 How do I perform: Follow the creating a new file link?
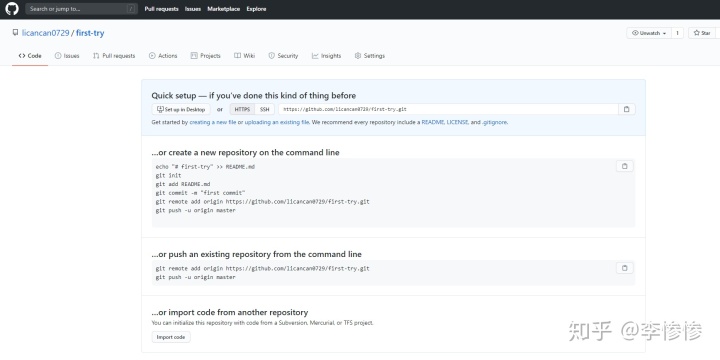[213, 123]
